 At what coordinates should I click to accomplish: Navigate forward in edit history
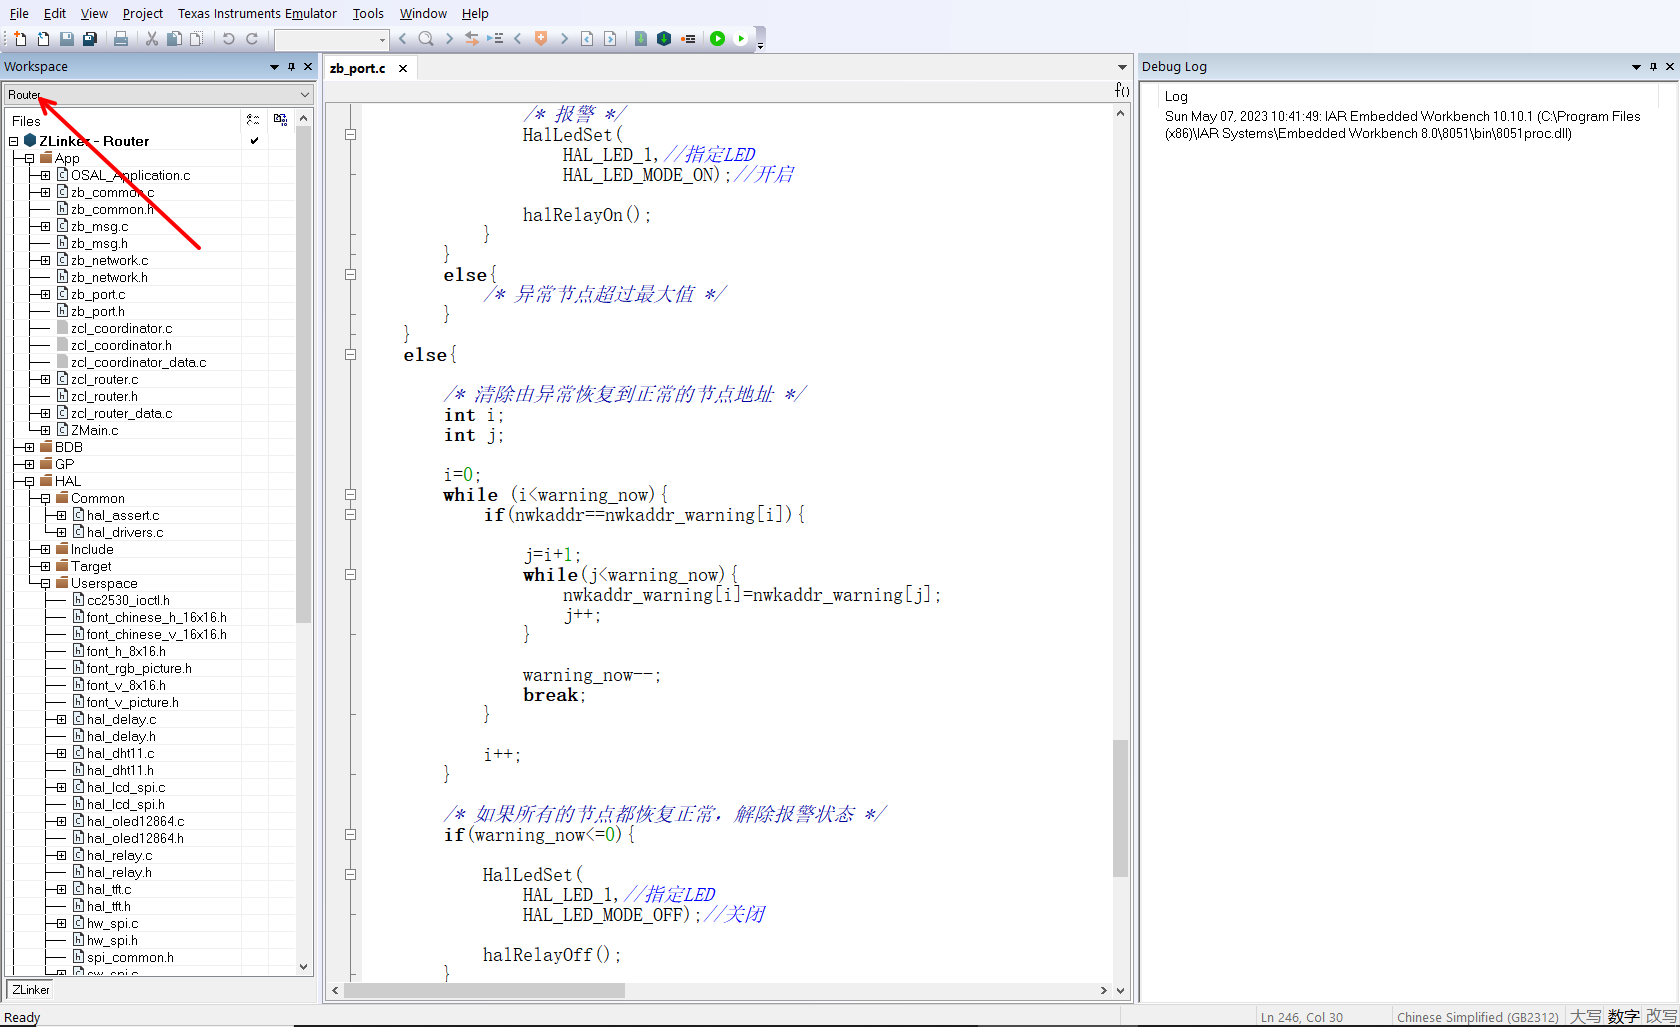(x=610, y=39)
